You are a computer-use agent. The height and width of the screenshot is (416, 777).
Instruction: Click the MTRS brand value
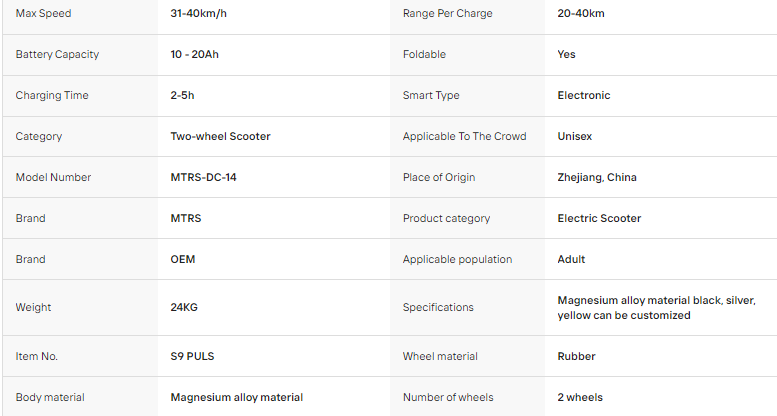pos(186,218)
